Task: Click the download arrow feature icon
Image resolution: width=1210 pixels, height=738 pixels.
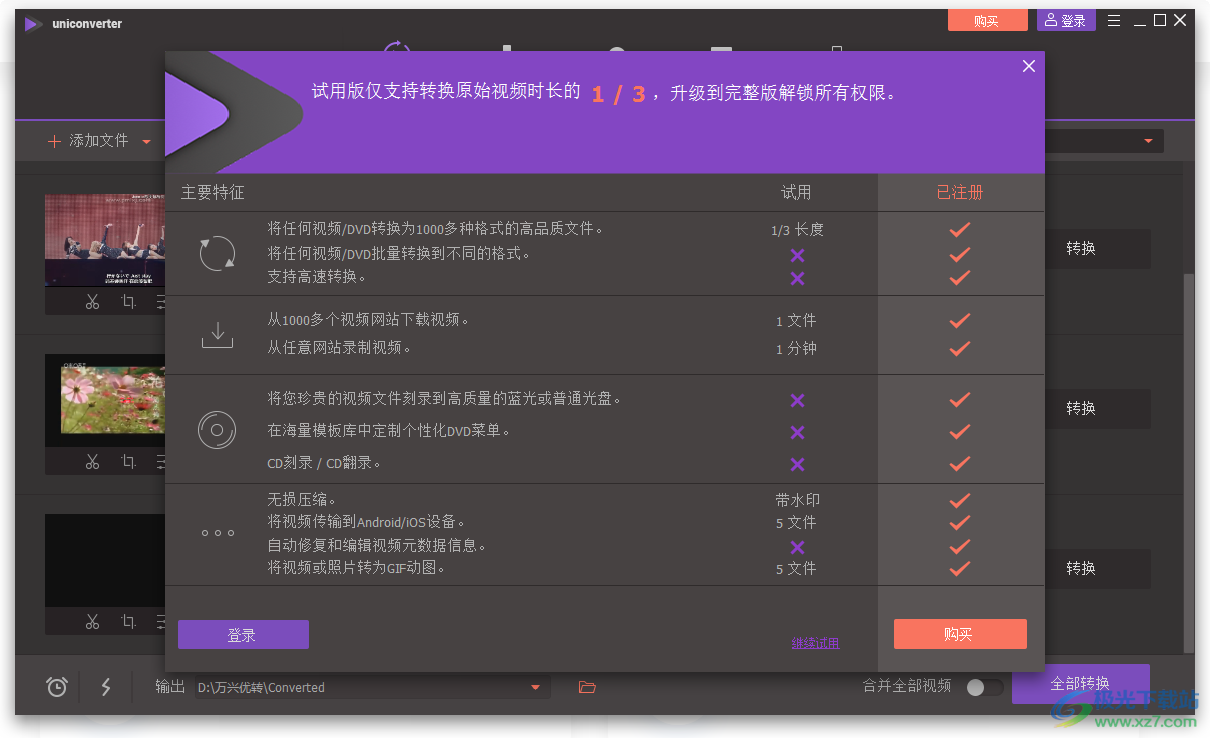Action: pos(217,335)
